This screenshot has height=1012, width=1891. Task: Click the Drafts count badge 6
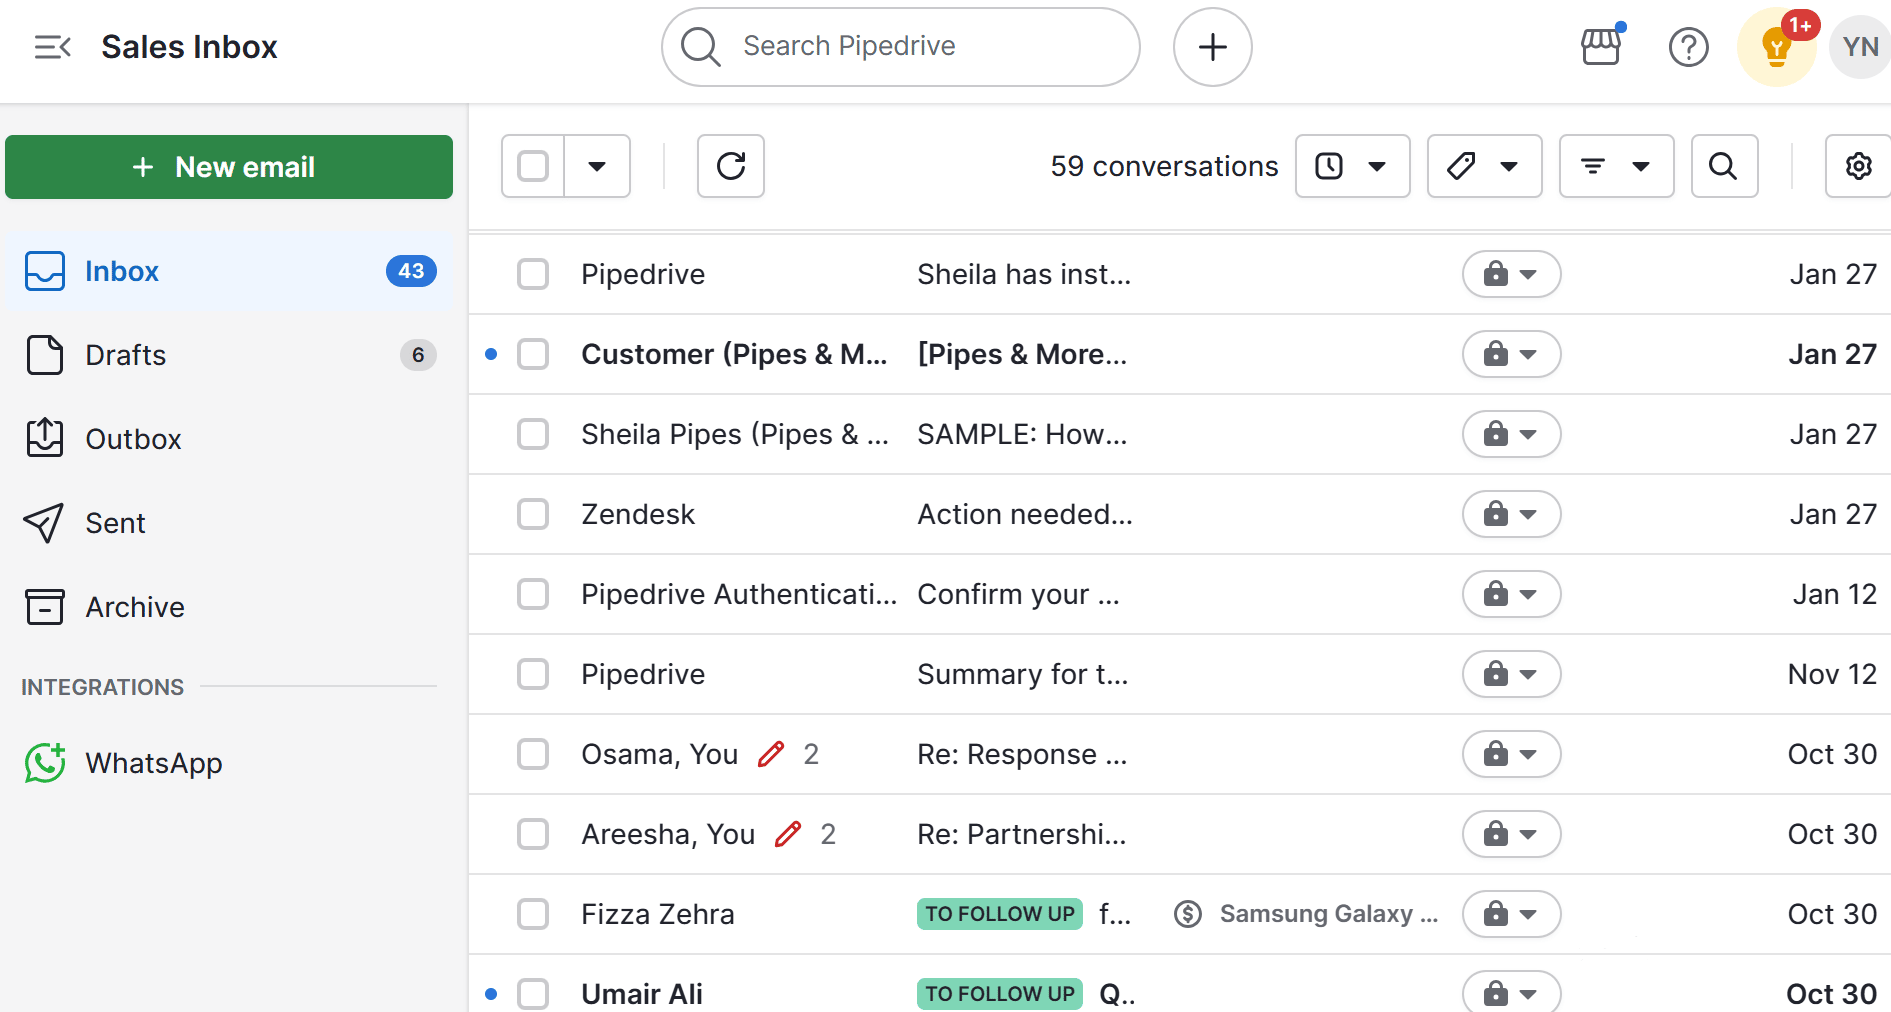tap(418, 355)
